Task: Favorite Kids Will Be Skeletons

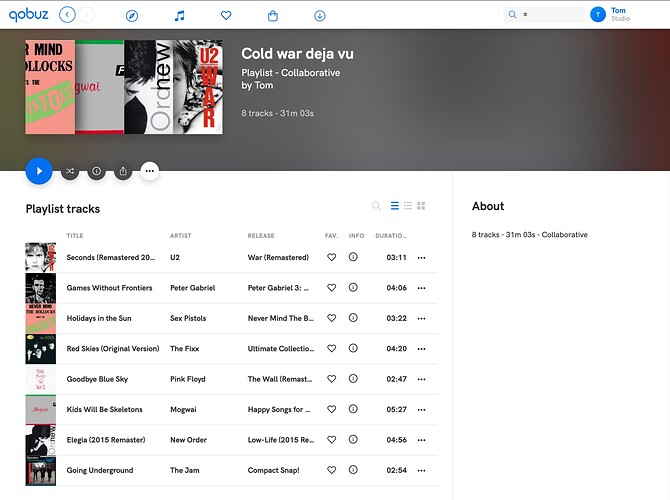Action: pyautogui.click(x=332, y=409)
